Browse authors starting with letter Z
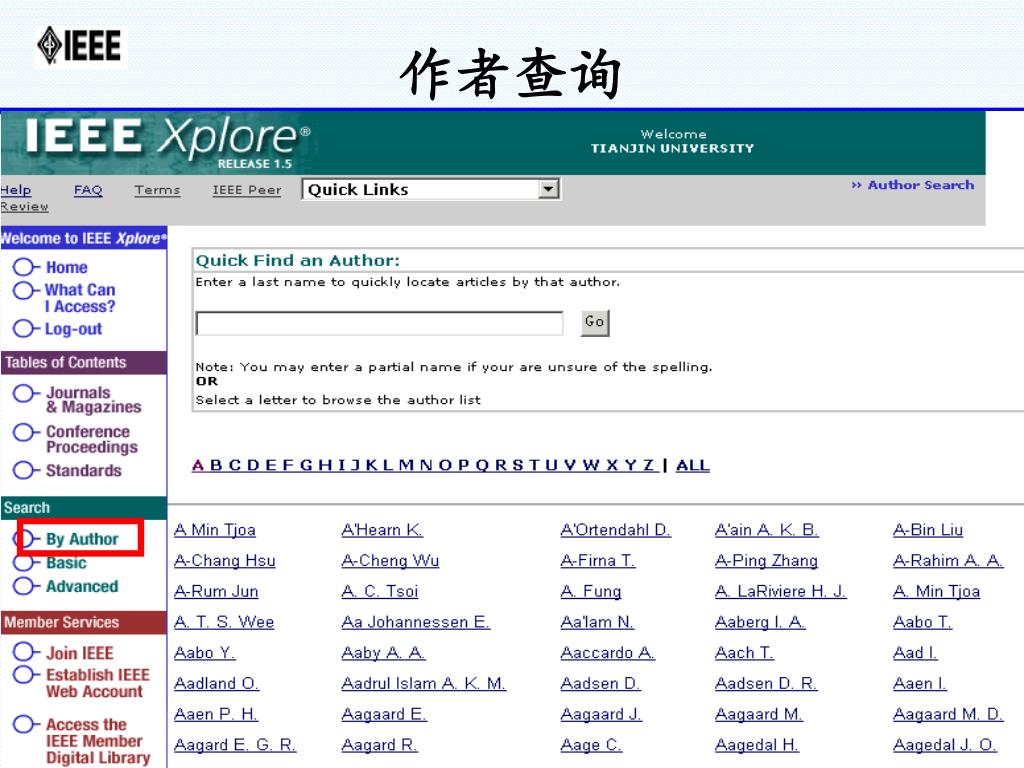The height and width of the screenshot is (768, 1024). click(x=649, y=466)
